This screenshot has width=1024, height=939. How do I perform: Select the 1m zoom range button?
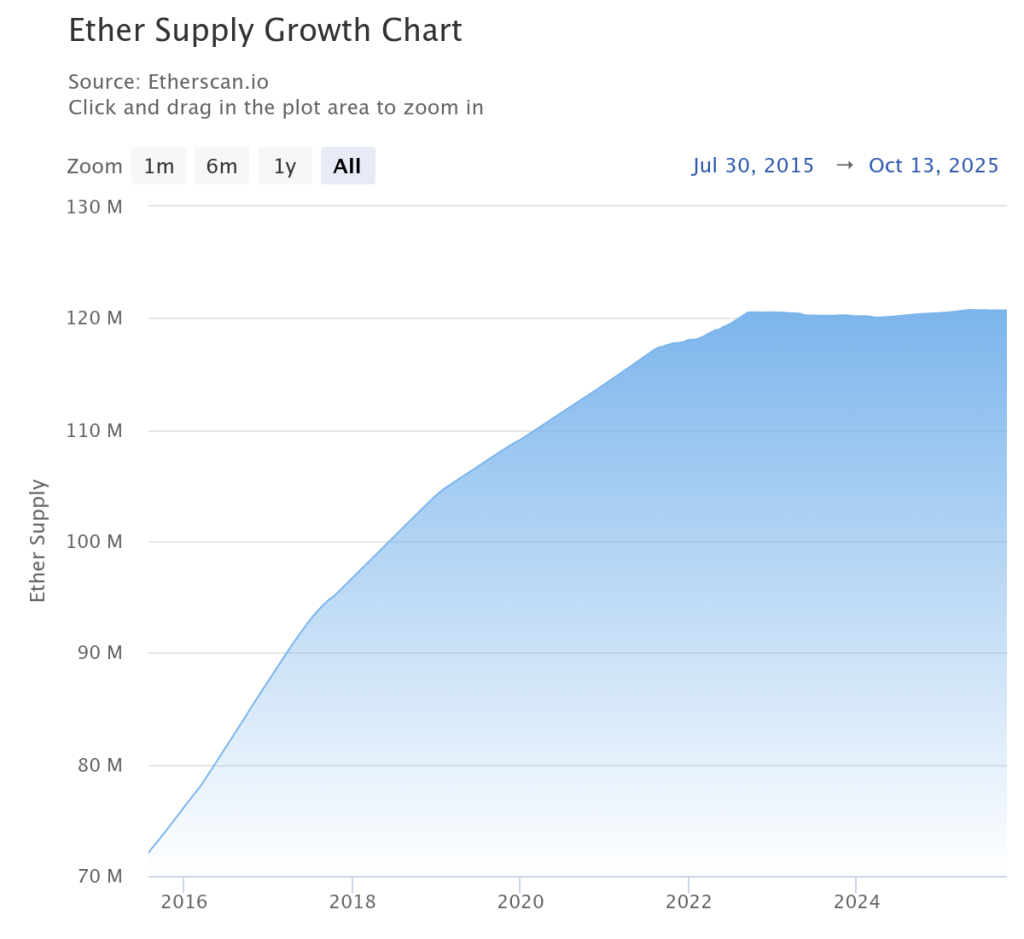[158, 166]
